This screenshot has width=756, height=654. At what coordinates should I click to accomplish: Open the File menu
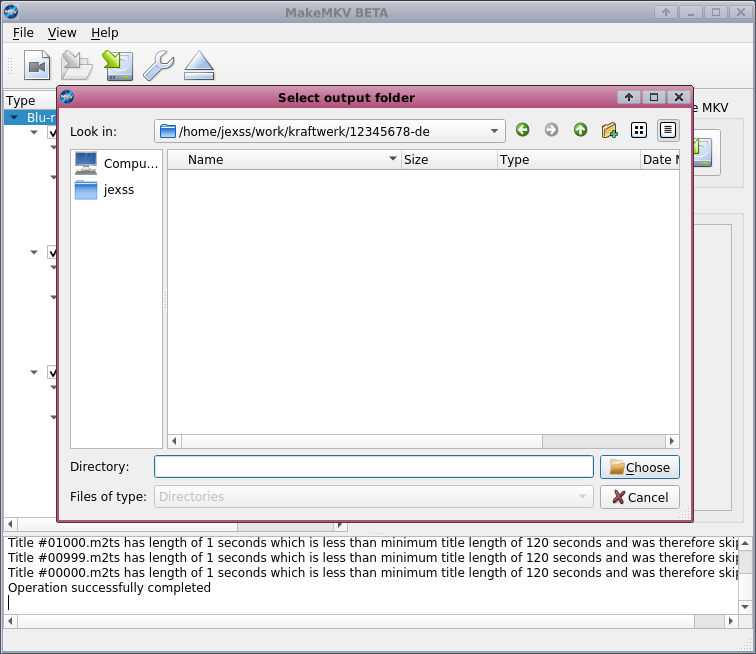[x=23, y=33]
